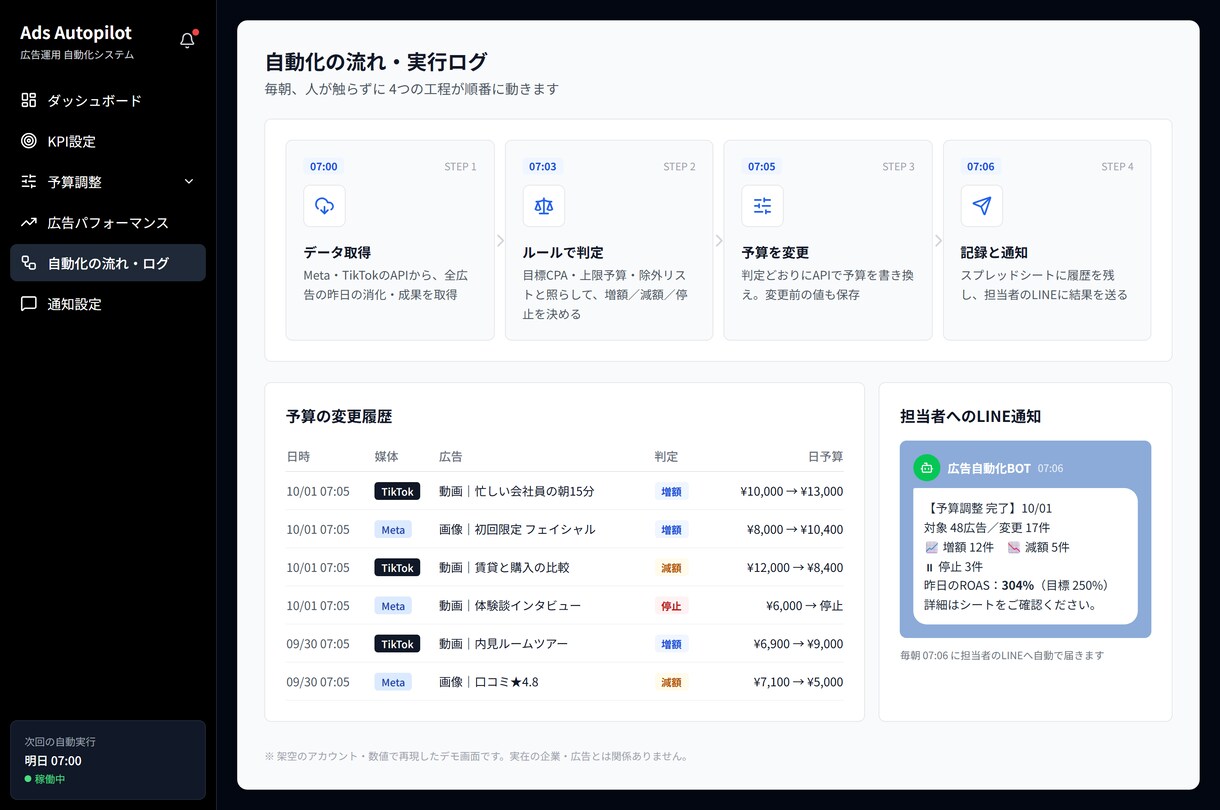Click the KPI設定 target icon
Viewport: 1220px width, 810px height.
pos(29,141)
